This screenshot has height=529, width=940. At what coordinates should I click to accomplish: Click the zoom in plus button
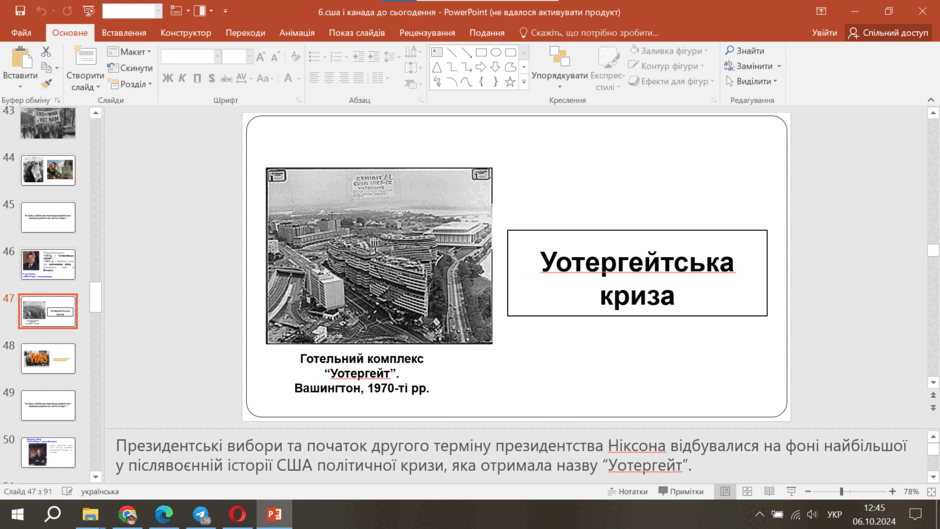coord(892,491)
